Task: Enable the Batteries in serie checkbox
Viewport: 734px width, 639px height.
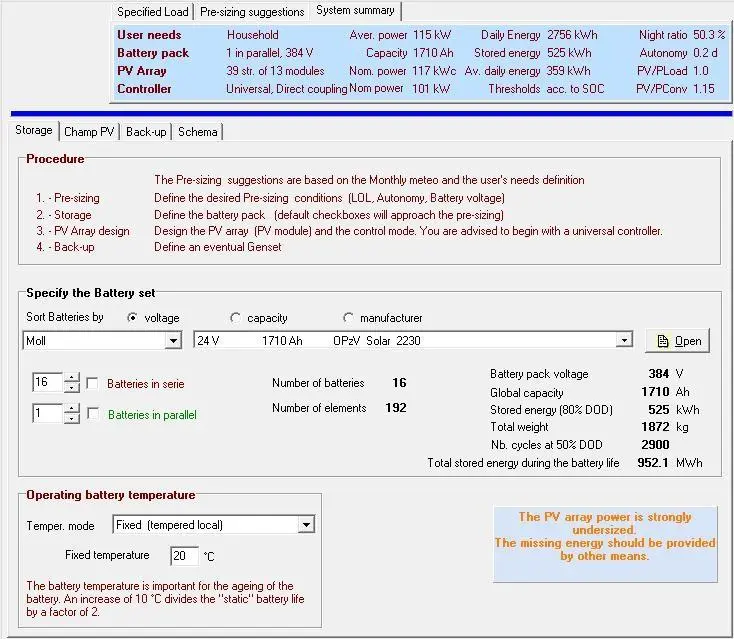Action: pos(93,384)
